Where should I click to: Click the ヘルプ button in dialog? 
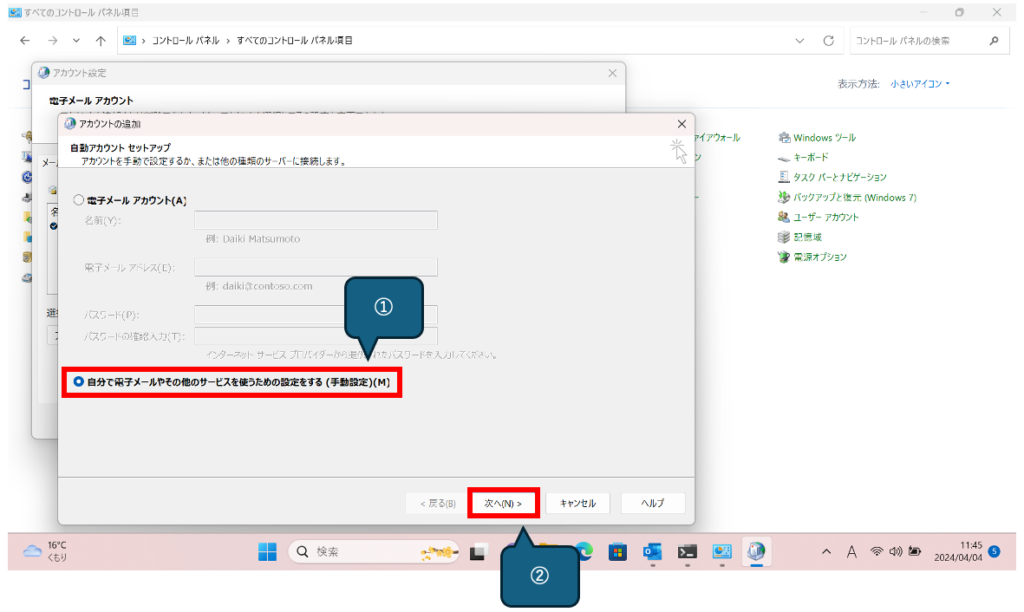(x=652, y=503)
